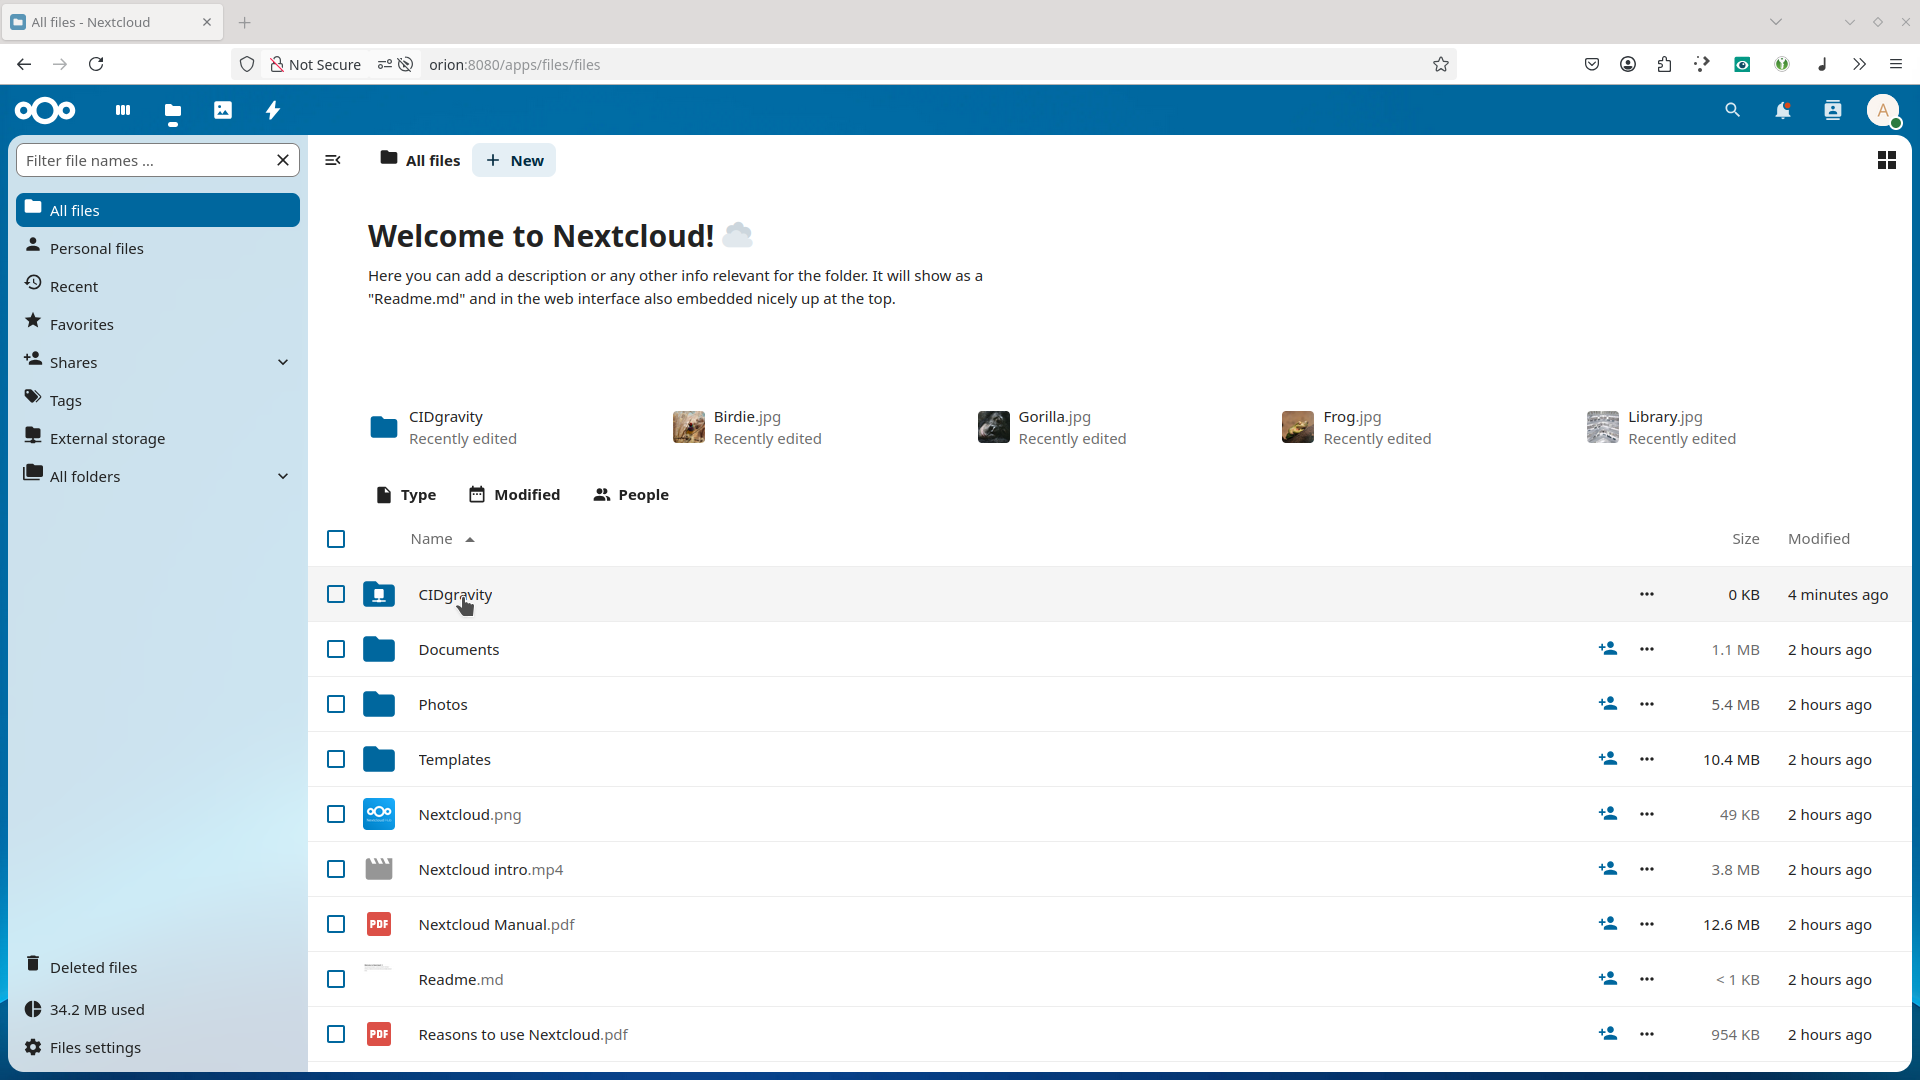Open unified search magnifier icon
This screenshot has height=1080, width=1920.
[x=1733, y=110]
